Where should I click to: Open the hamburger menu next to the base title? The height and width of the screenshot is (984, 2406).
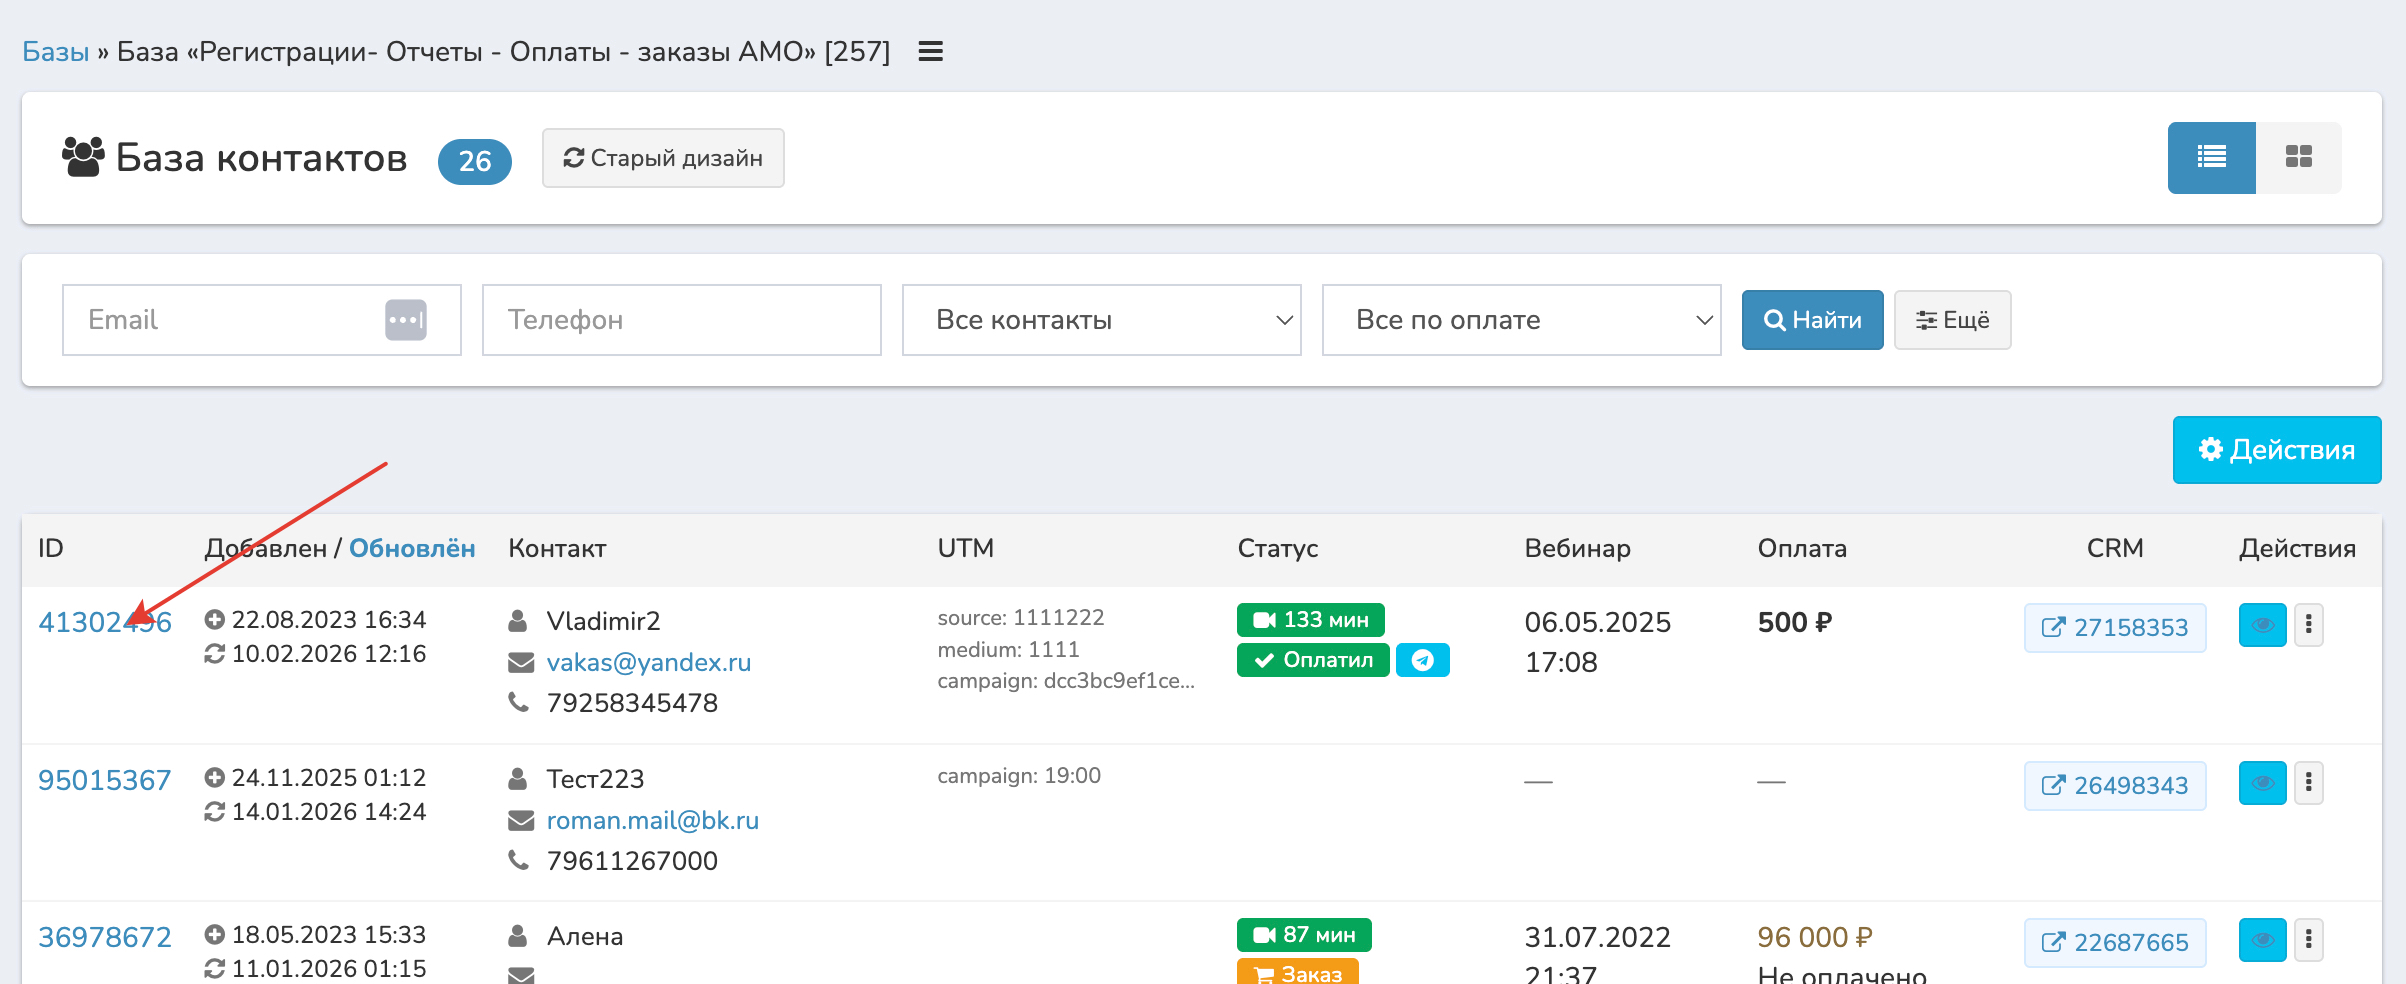coord(930,51)
